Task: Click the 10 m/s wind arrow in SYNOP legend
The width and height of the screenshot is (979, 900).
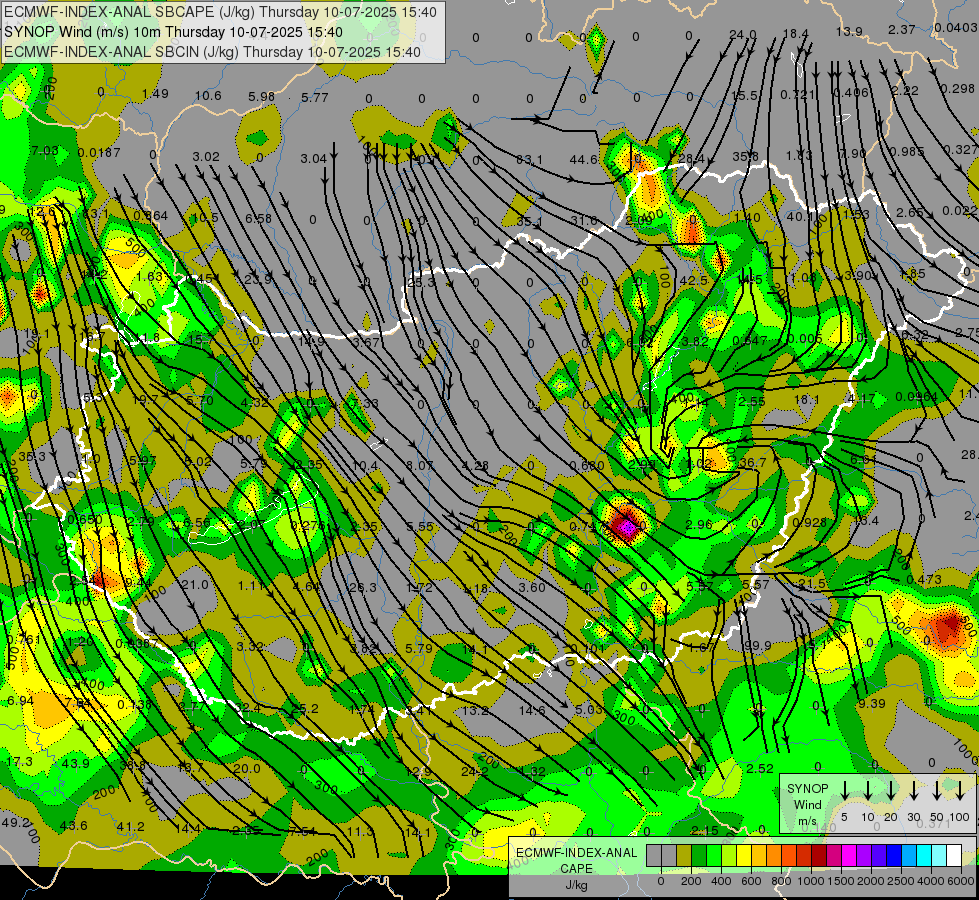Action: (868, 790)
